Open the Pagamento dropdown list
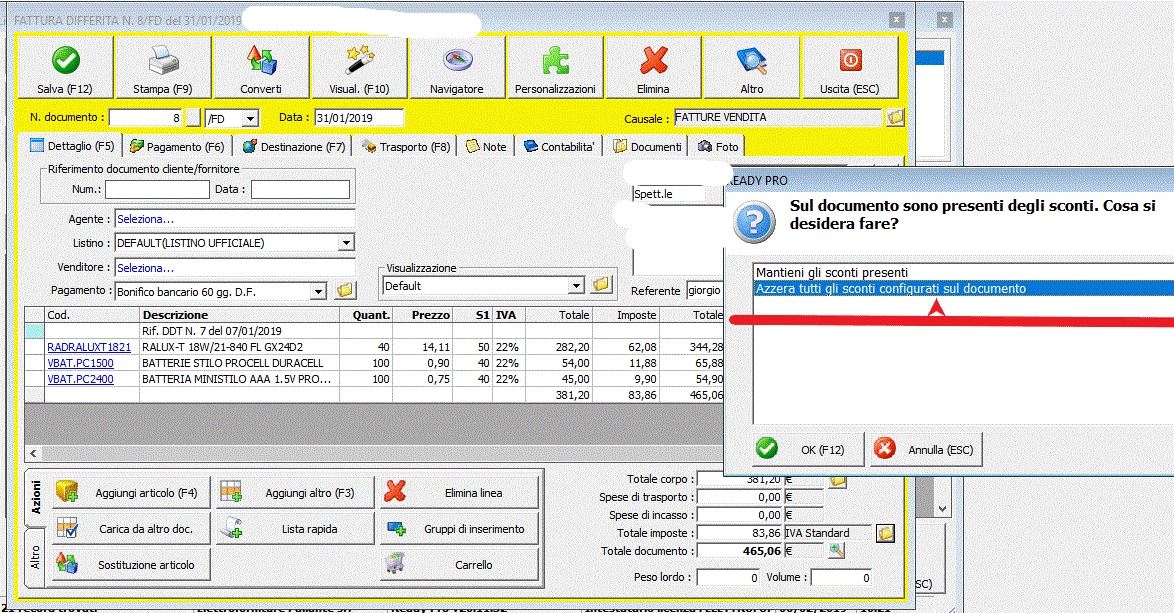Screen dimensions: 1174x613 [319, 291]
